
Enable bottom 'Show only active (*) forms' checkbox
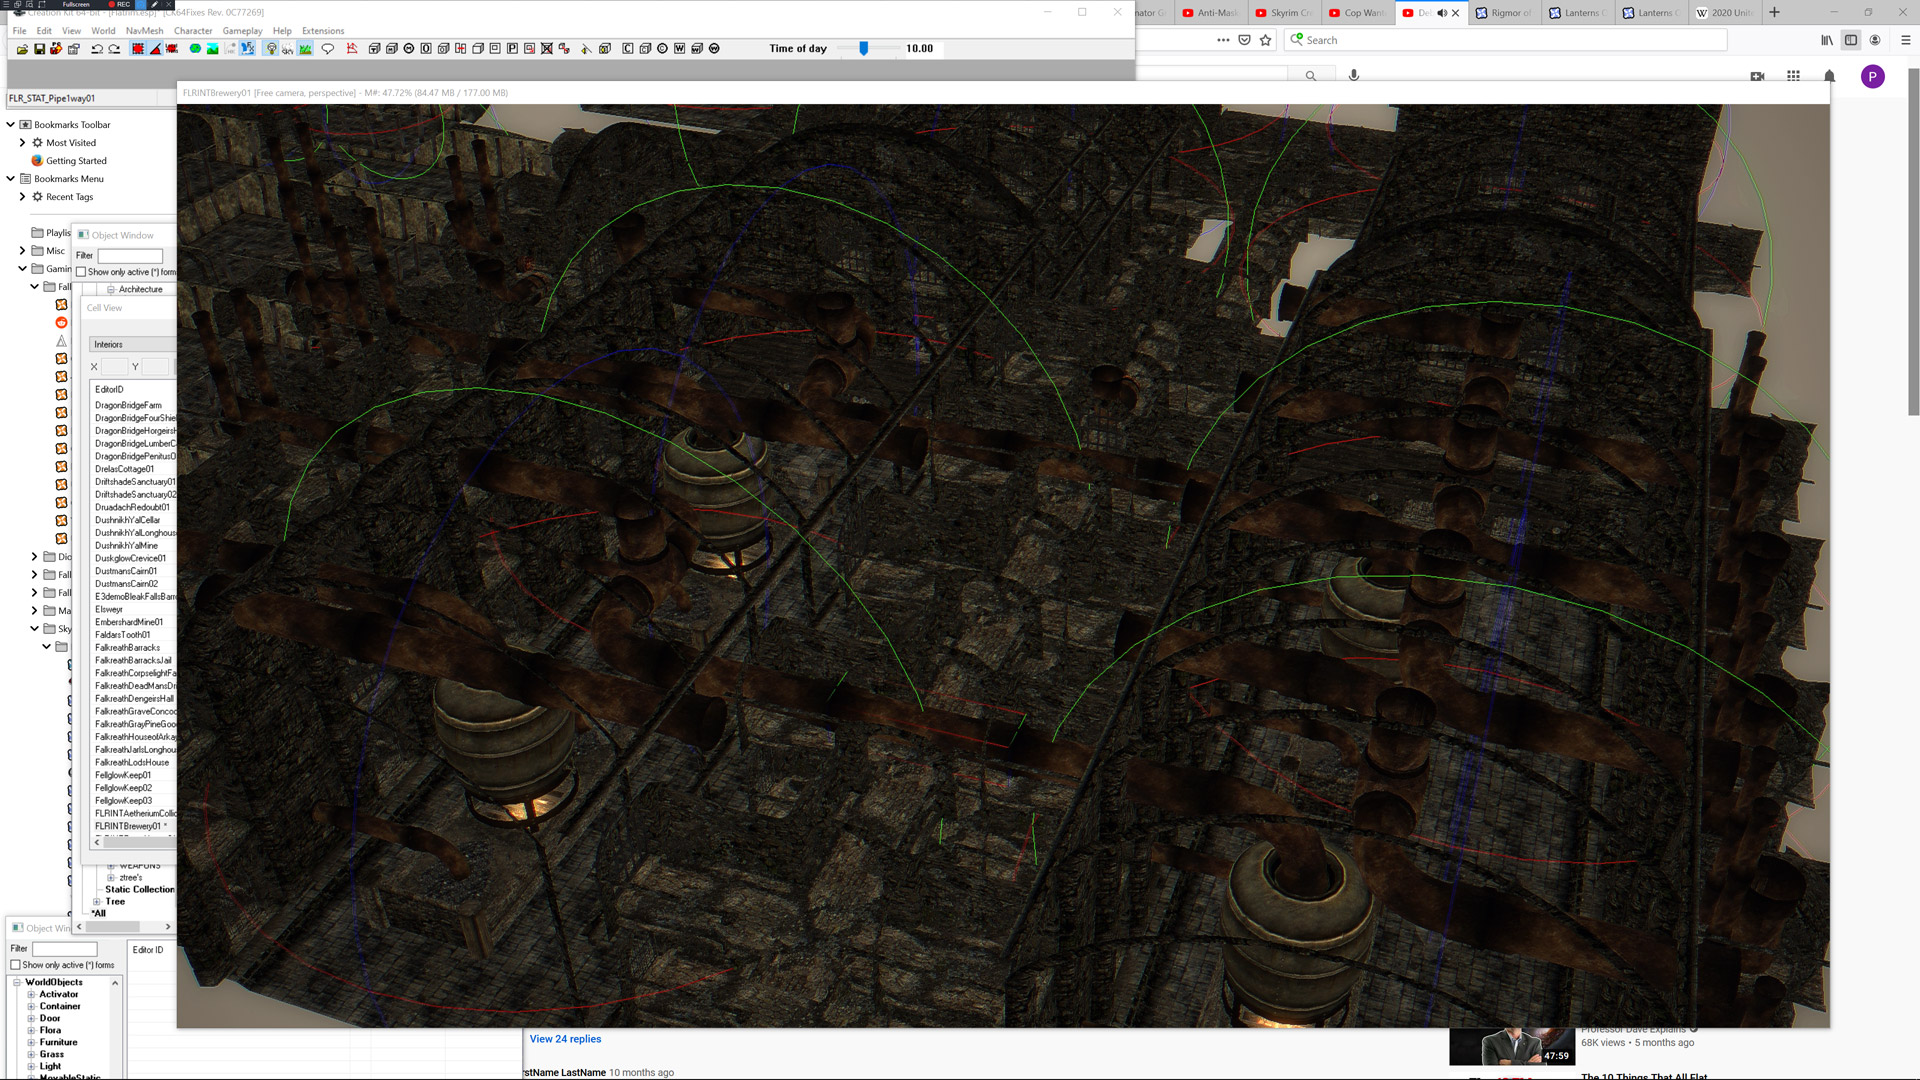click(x=16, y=965)
